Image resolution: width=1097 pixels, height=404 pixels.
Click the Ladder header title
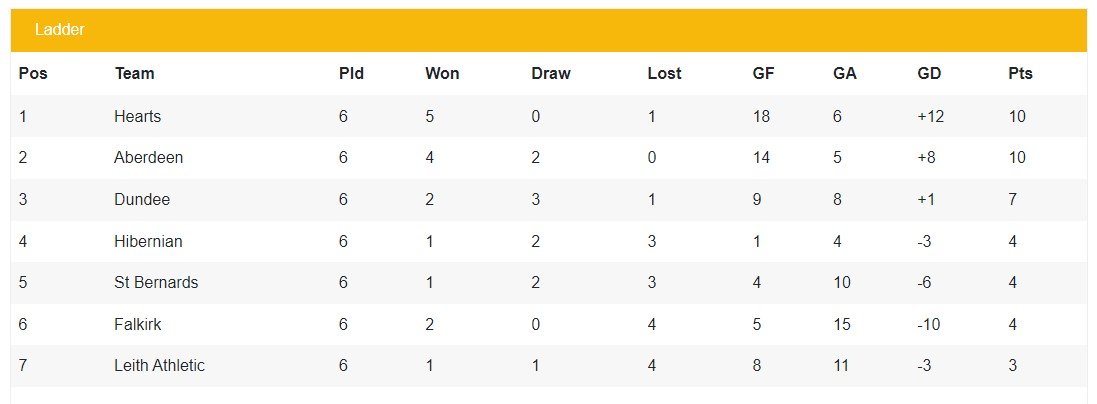(x=59, y=29)
